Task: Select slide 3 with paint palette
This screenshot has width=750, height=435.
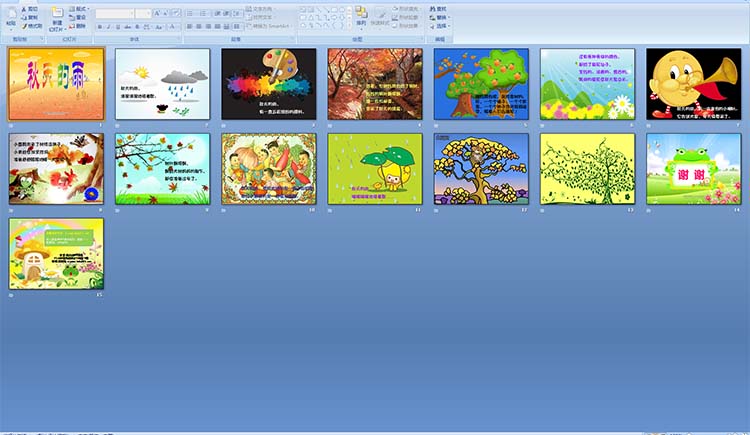Action: [x=269, y=84]
